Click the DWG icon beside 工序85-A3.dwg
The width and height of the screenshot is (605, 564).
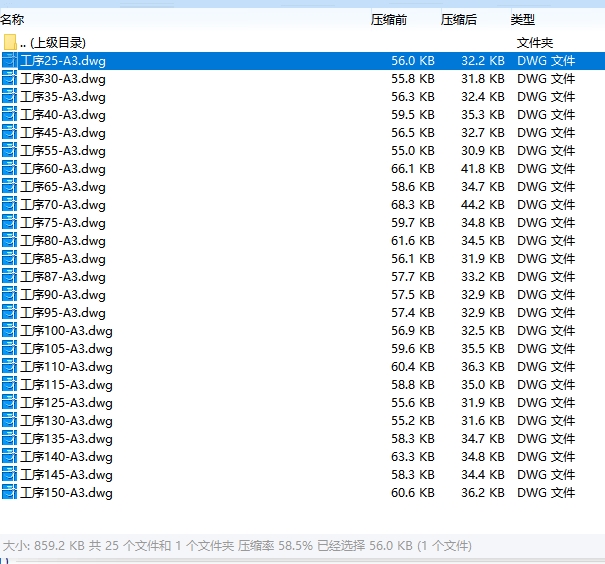click(x=10, y=258)
